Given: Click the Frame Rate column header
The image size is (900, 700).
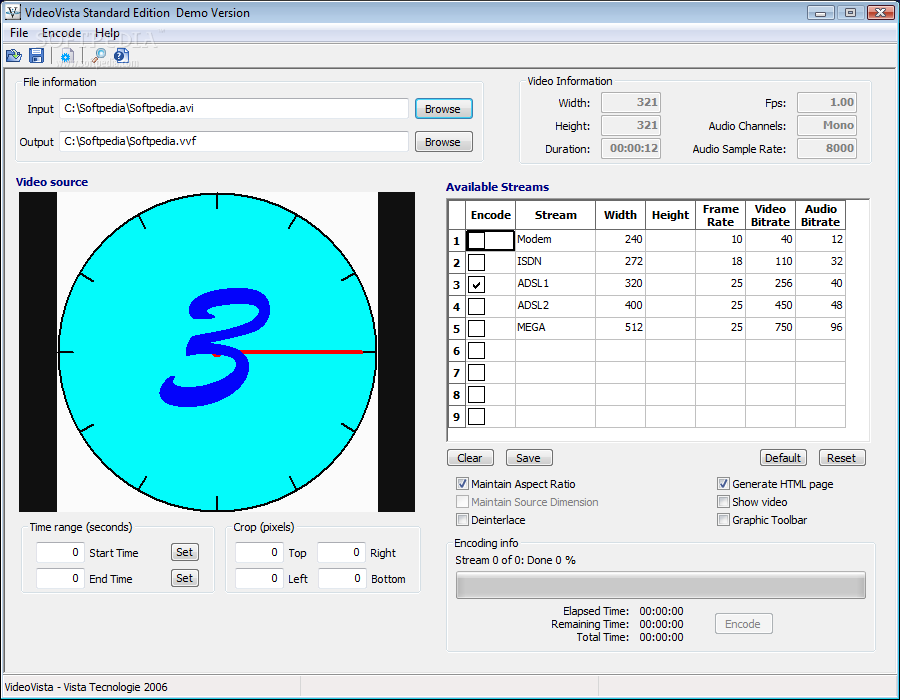Looking at the screenshot, I should pos(720,215).
